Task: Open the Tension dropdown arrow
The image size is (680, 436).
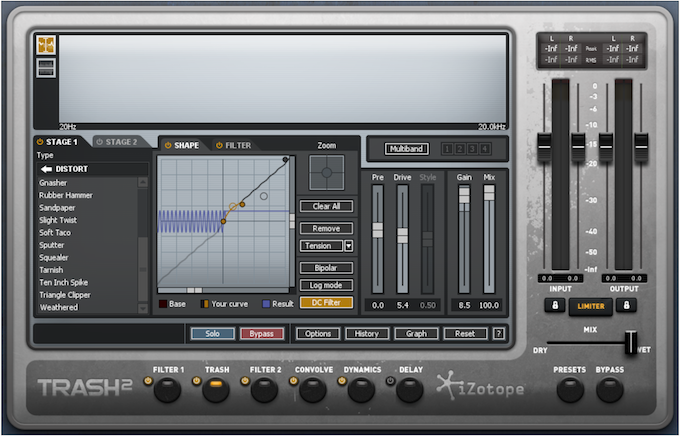Action: [349, 246]
